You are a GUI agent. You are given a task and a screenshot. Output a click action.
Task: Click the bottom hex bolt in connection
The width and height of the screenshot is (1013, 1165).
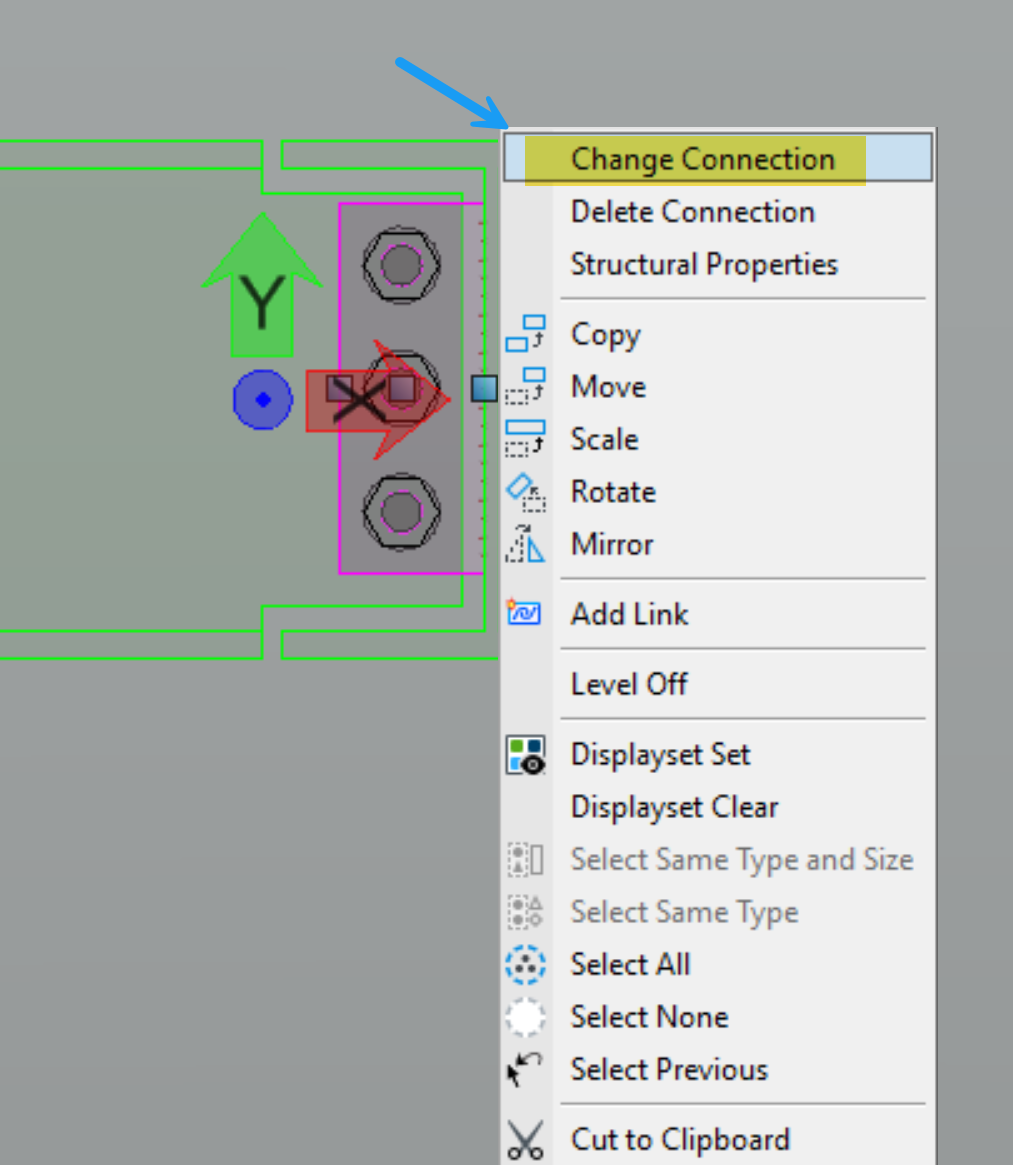(x=401, y=511)
